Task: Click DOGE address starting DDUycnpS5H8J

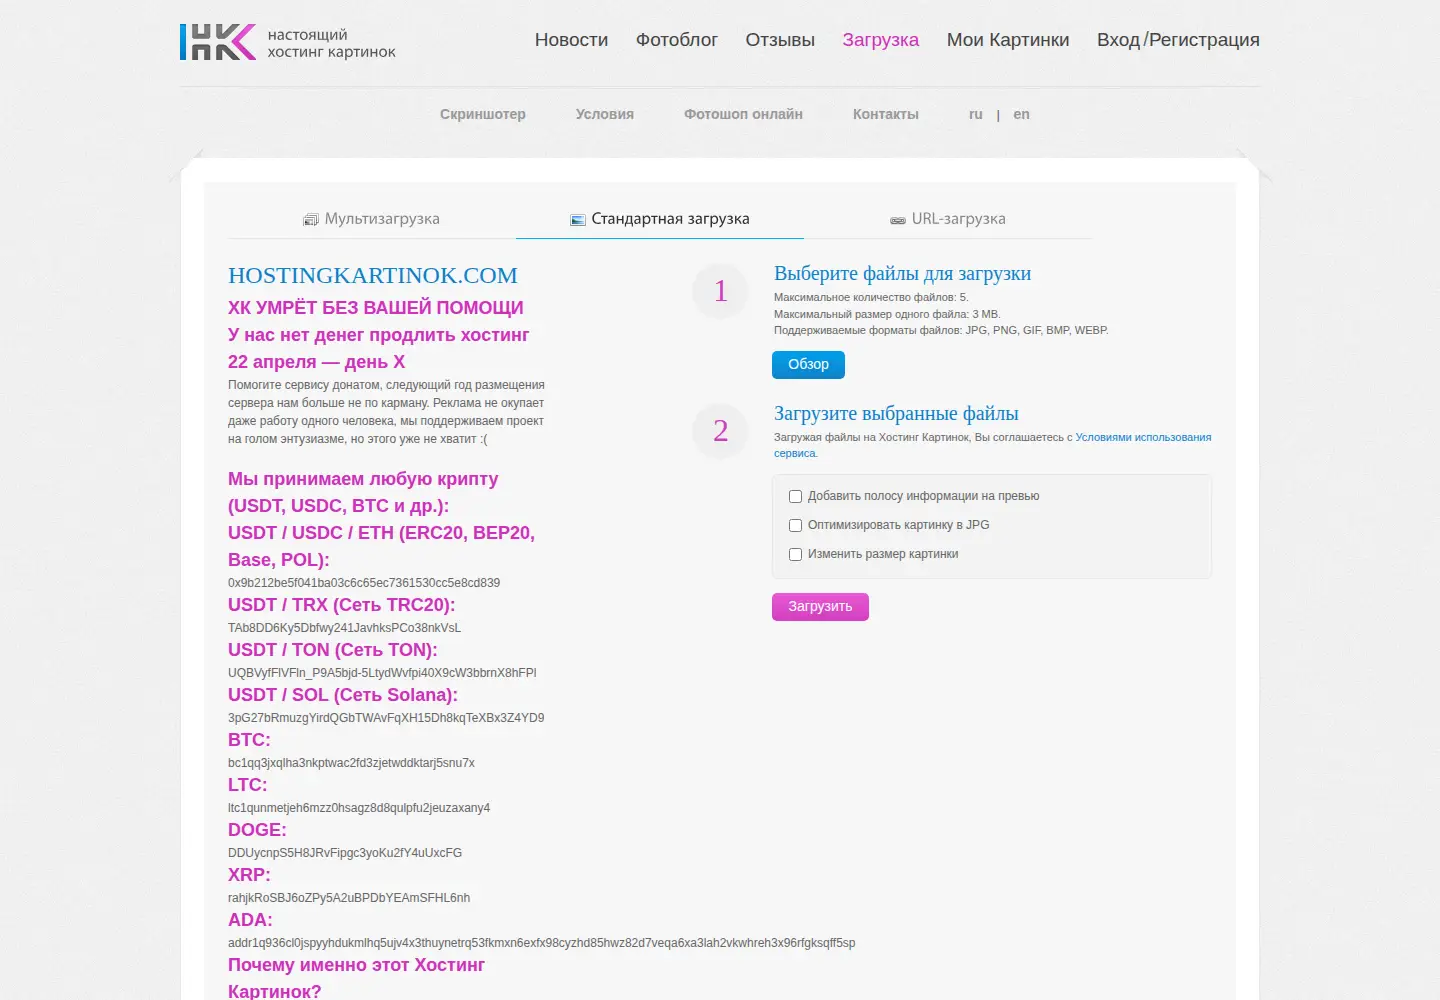Action: click(345, 853)
